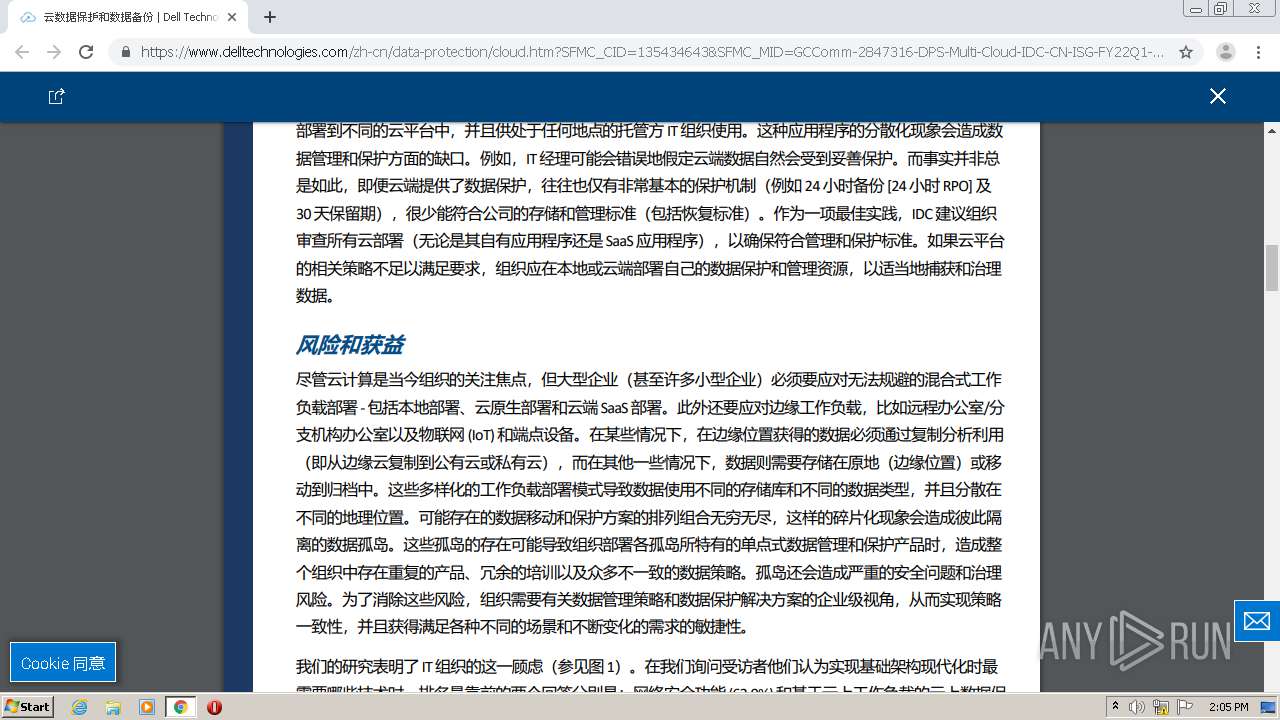Click the action center flag icon
The width and height of the screenshot is (1280, 720).
[1185, 707]
